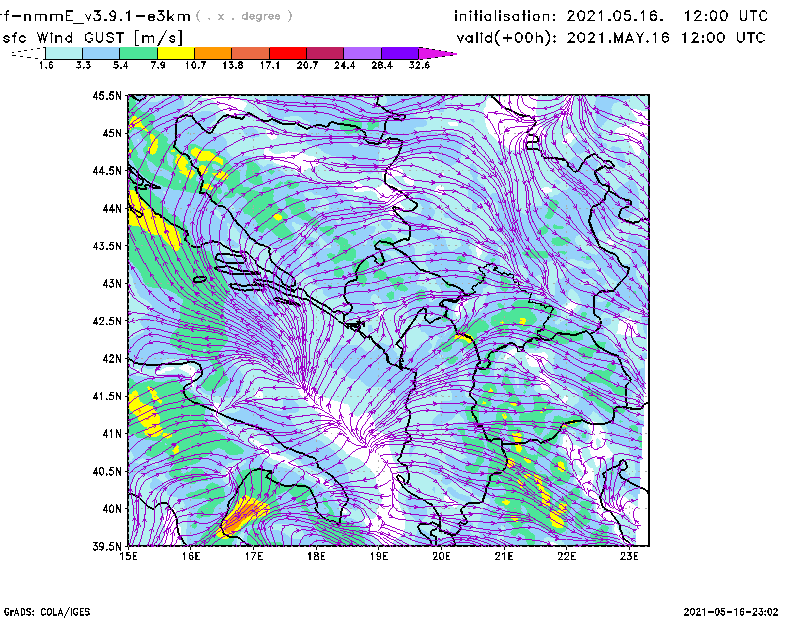Click the colorbar value '32.6'
The width and height of the screenshot is (800, 618).
419,65
